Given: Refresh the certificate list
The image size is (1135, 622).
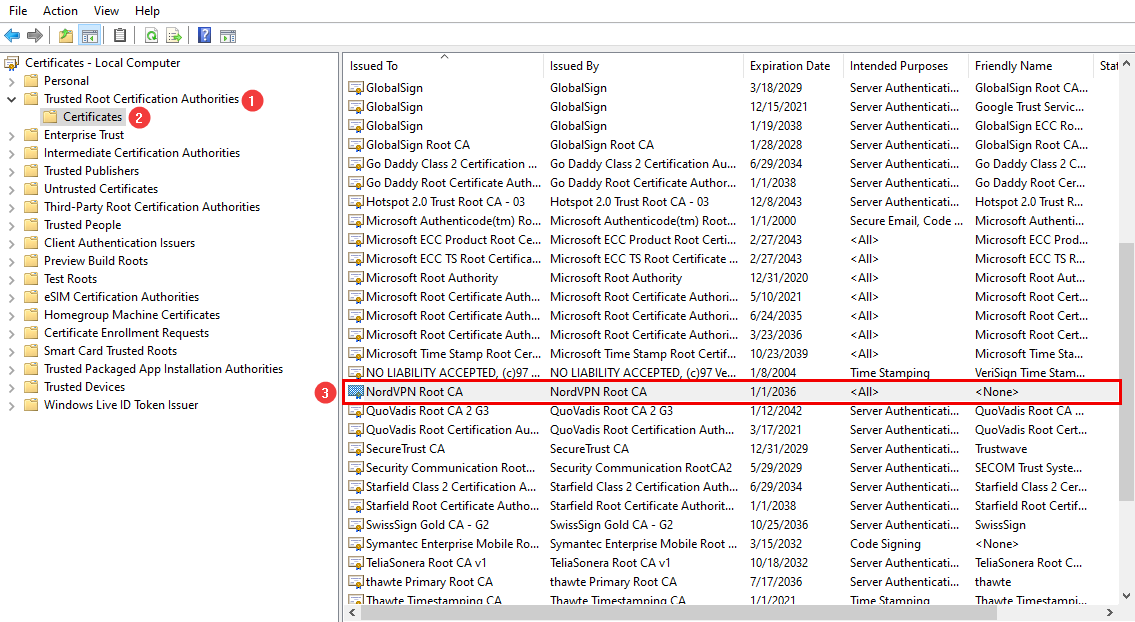Looking at the screenshot, I should tap(151, 36).
